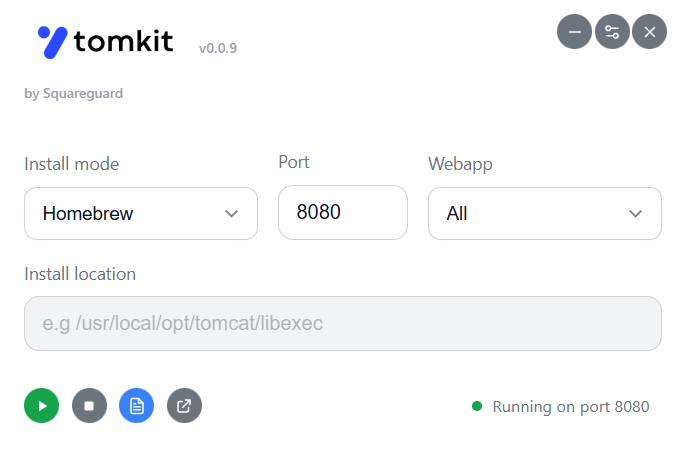
Task: Open the Install mode dropdown showing Homebrew
Action: pyautogui.click(x=140, y=213)
